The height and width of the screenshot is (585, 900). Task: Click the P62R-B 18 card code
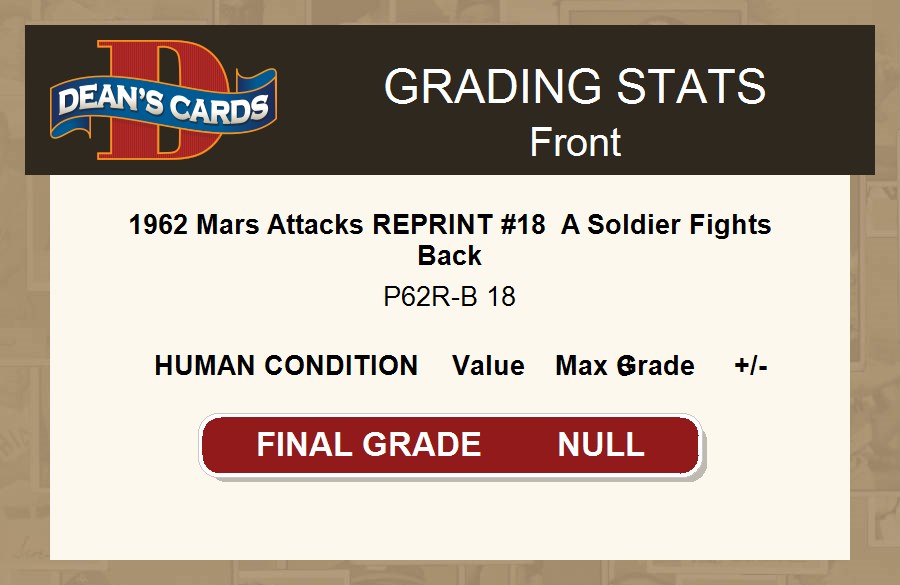449,297
